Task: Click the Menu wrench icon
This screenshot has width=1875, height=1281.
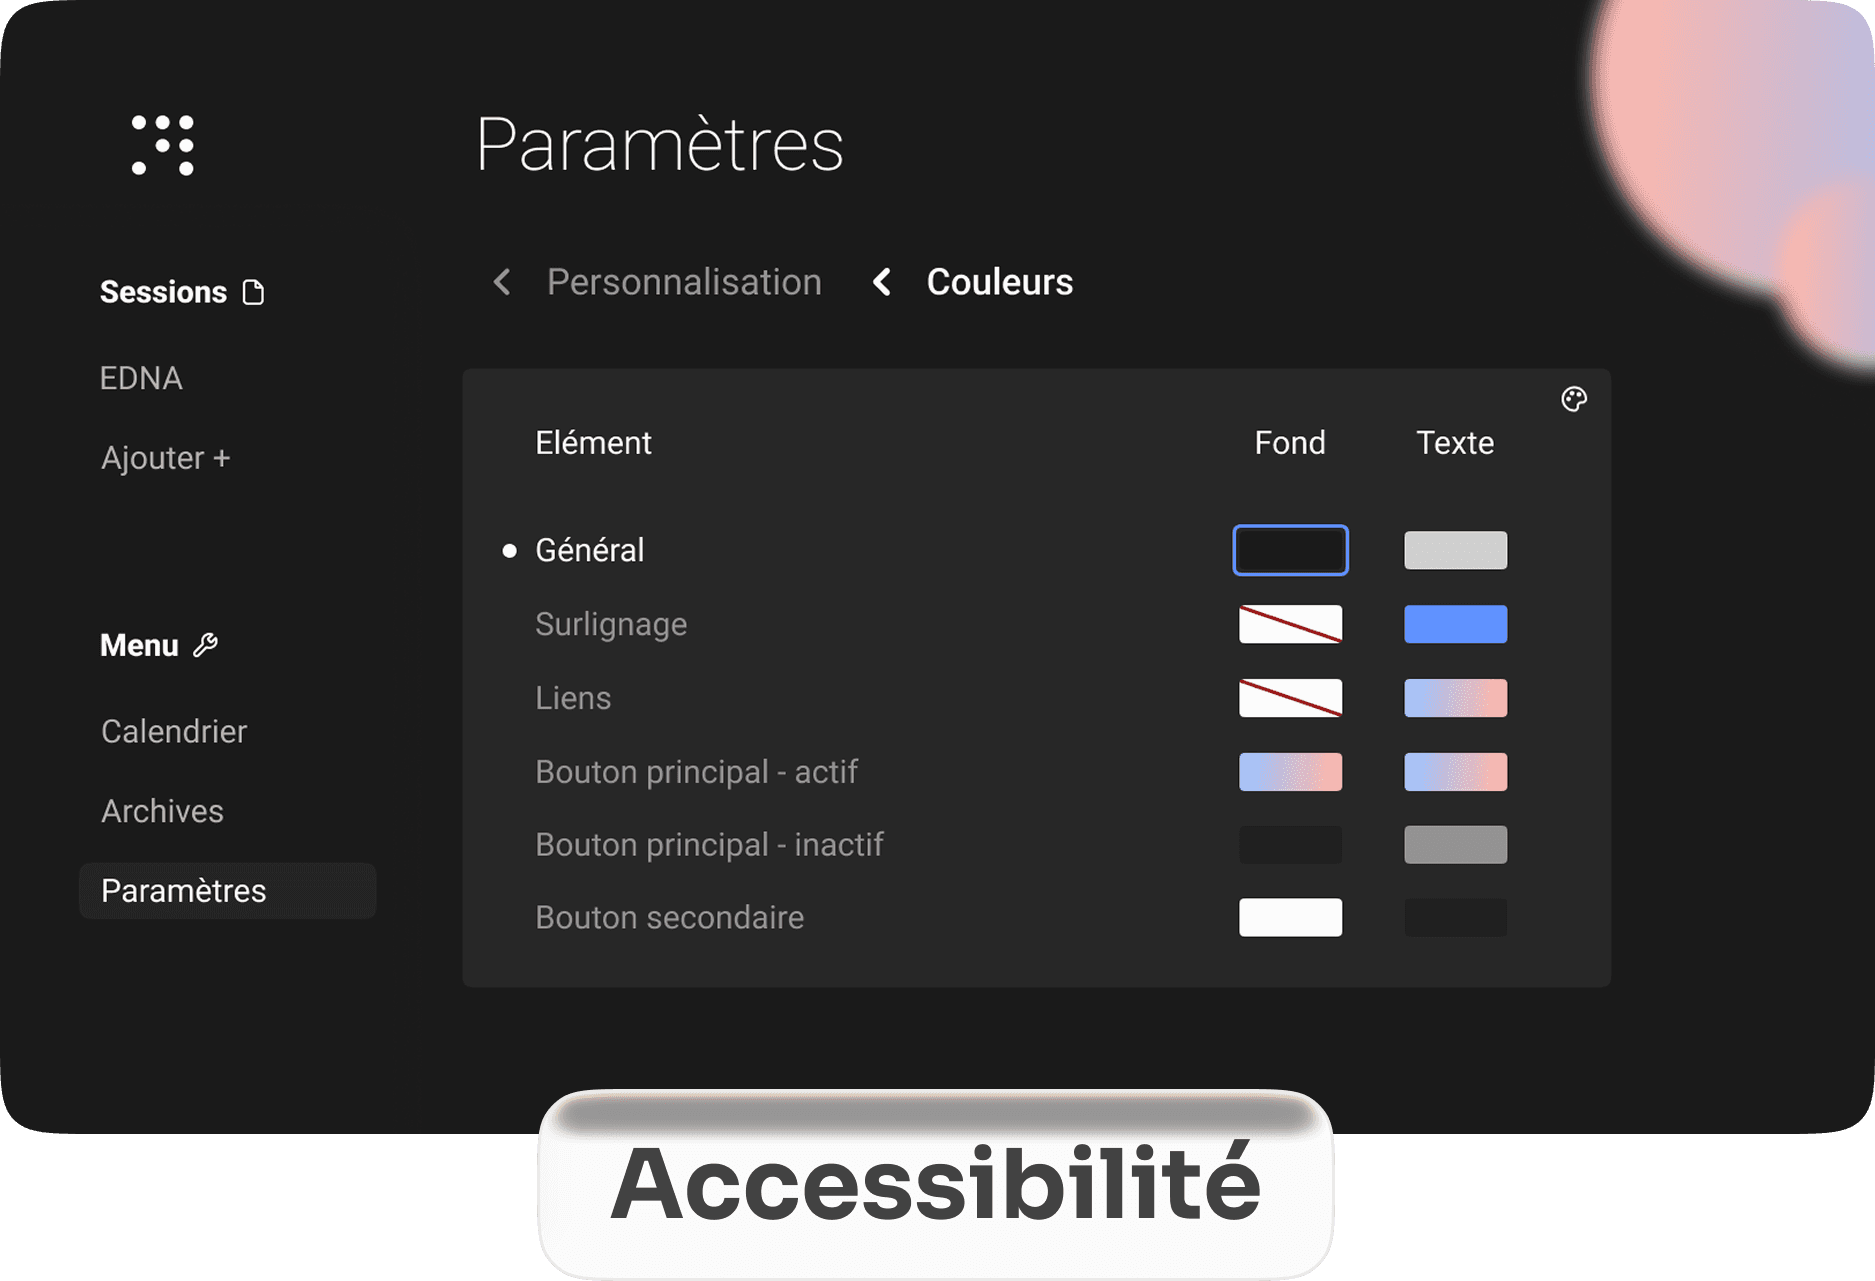Action: pos(206,645)
